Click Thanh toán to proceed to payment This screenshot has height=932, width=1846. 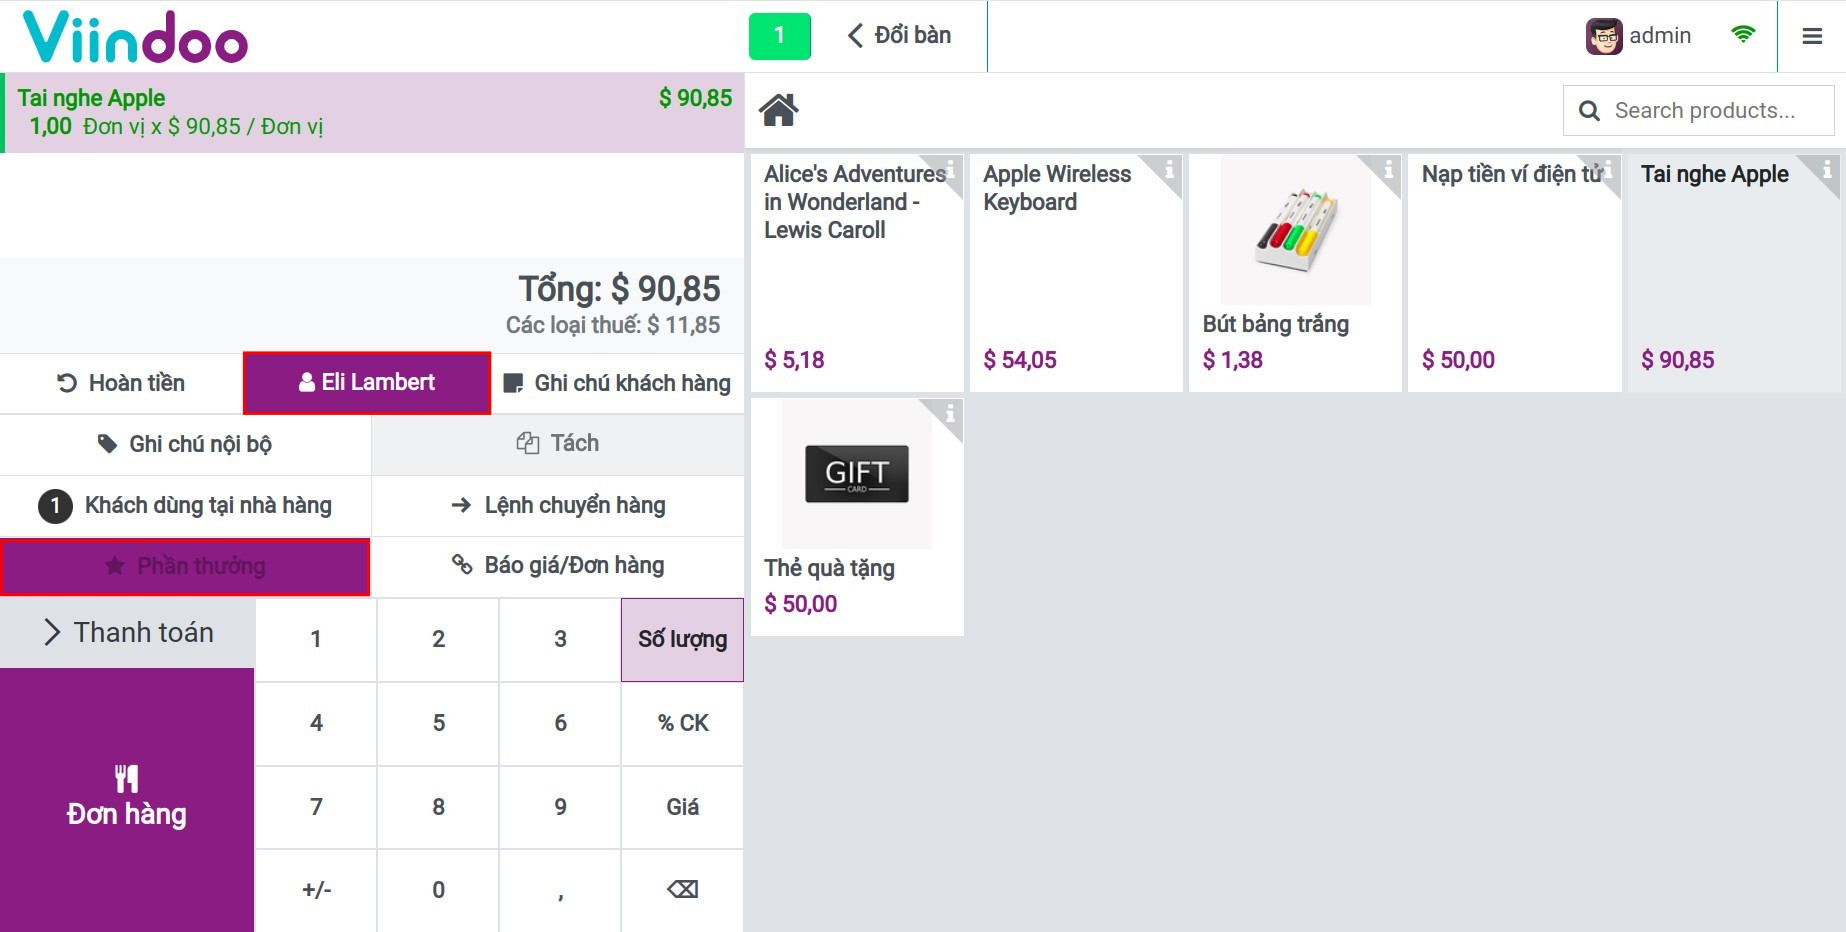click(x=128, y=631)
